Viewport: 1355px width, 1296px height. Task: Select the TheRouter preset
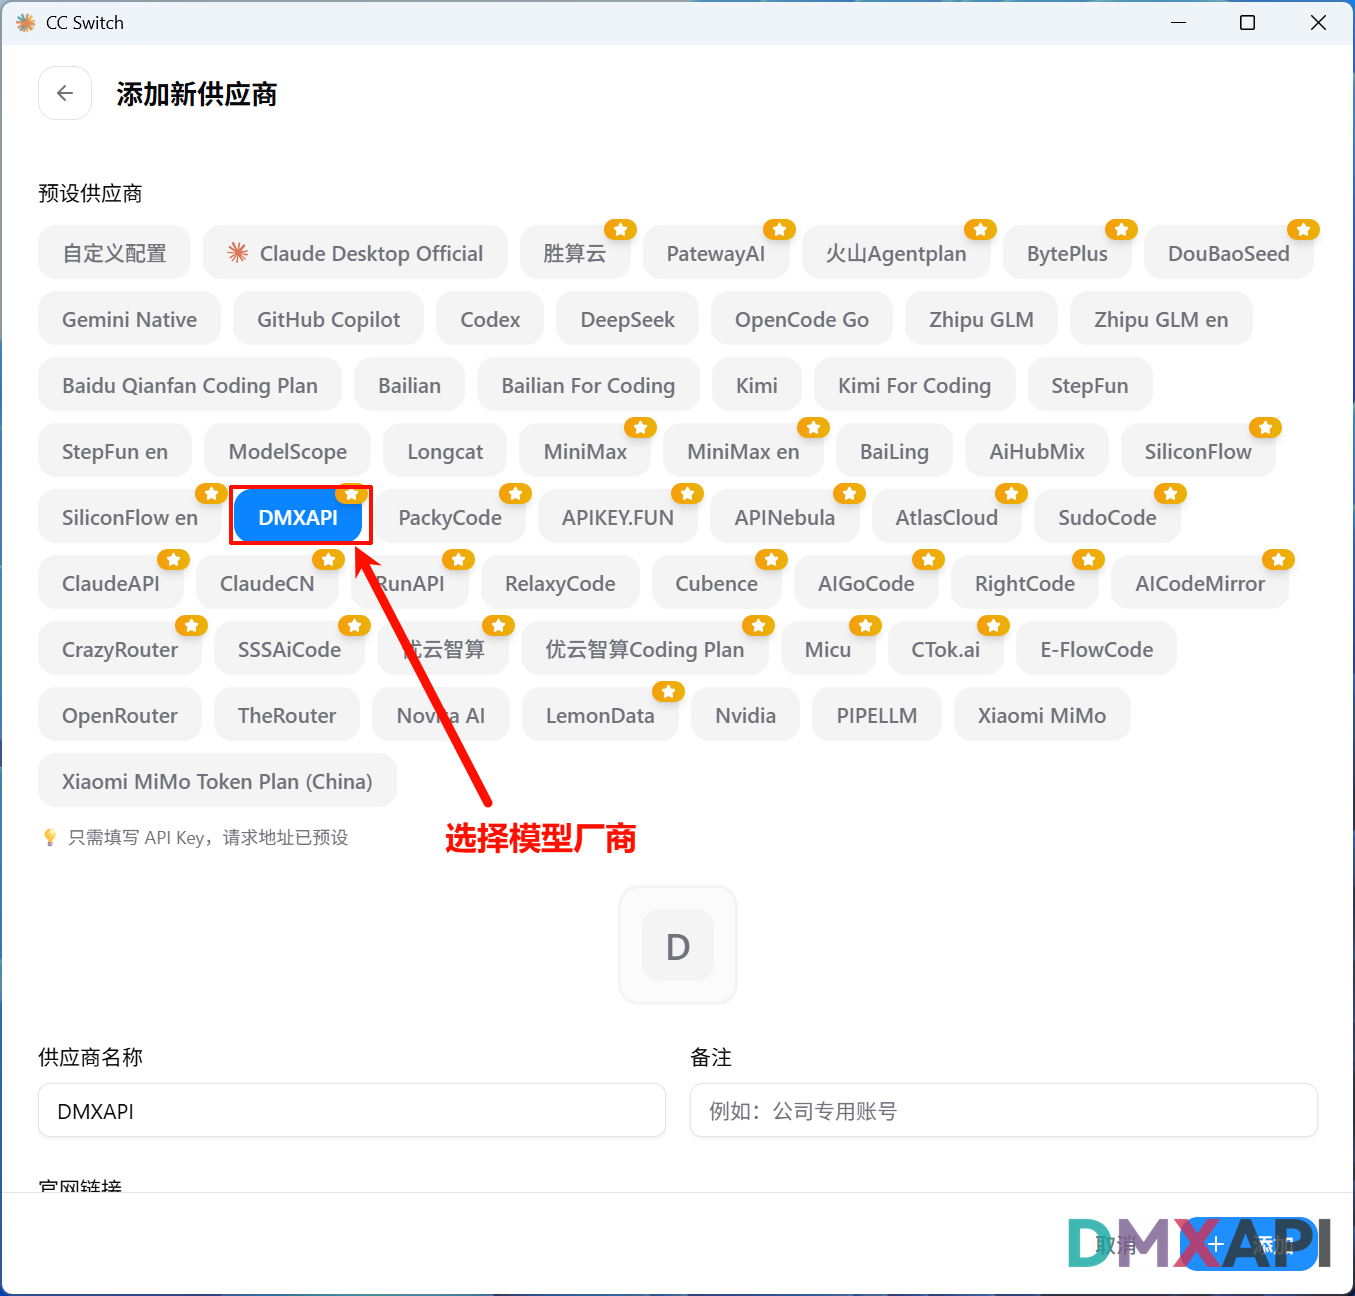point(287,715)
